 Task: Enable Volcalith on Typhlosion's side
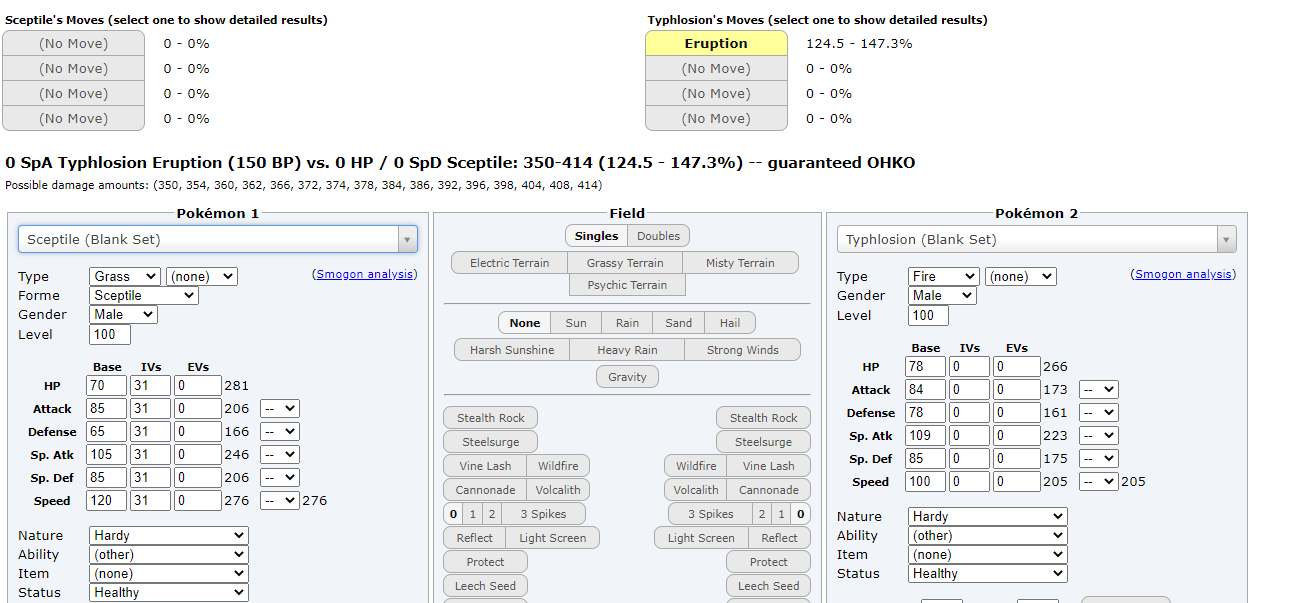(x=696, y=490)
